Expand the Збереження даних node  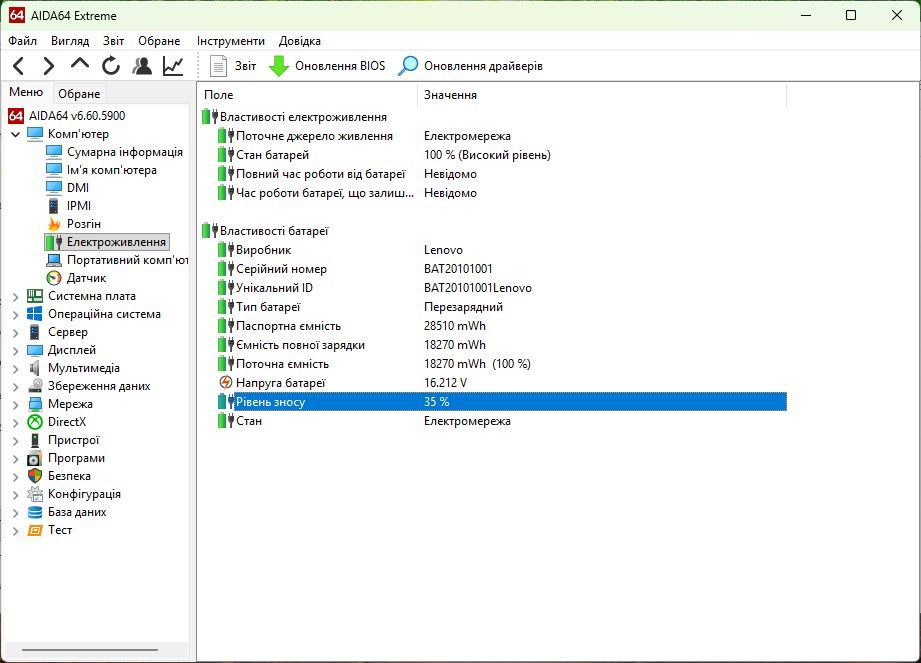[16, 386]
